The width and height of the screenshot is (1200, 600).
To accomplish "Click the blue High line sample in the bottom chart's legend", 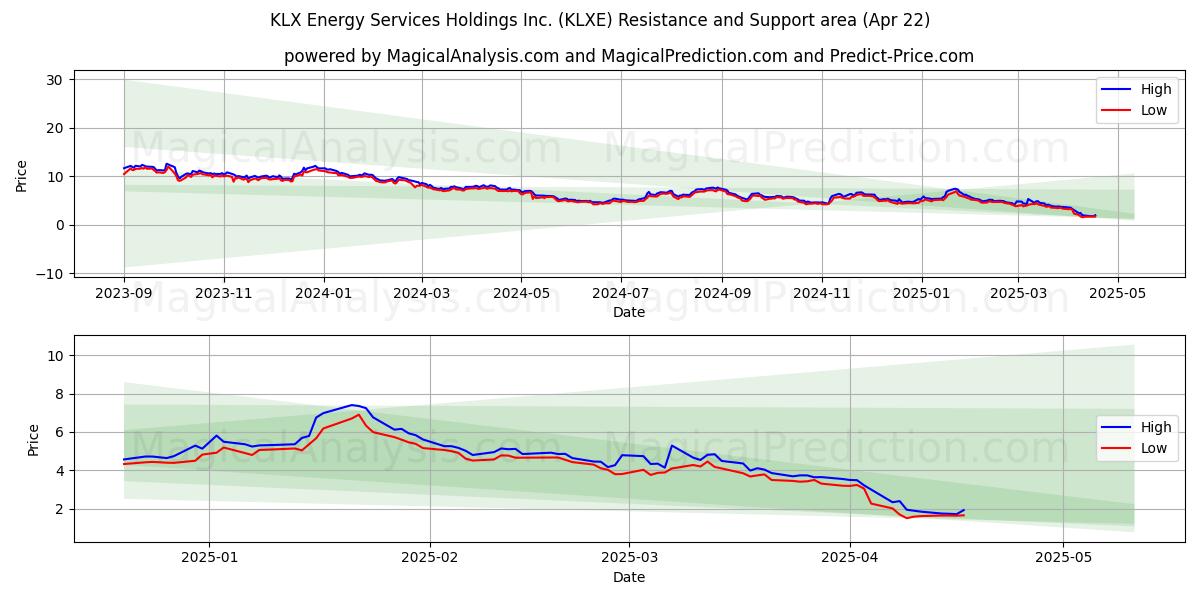I will coord(1118,428).
